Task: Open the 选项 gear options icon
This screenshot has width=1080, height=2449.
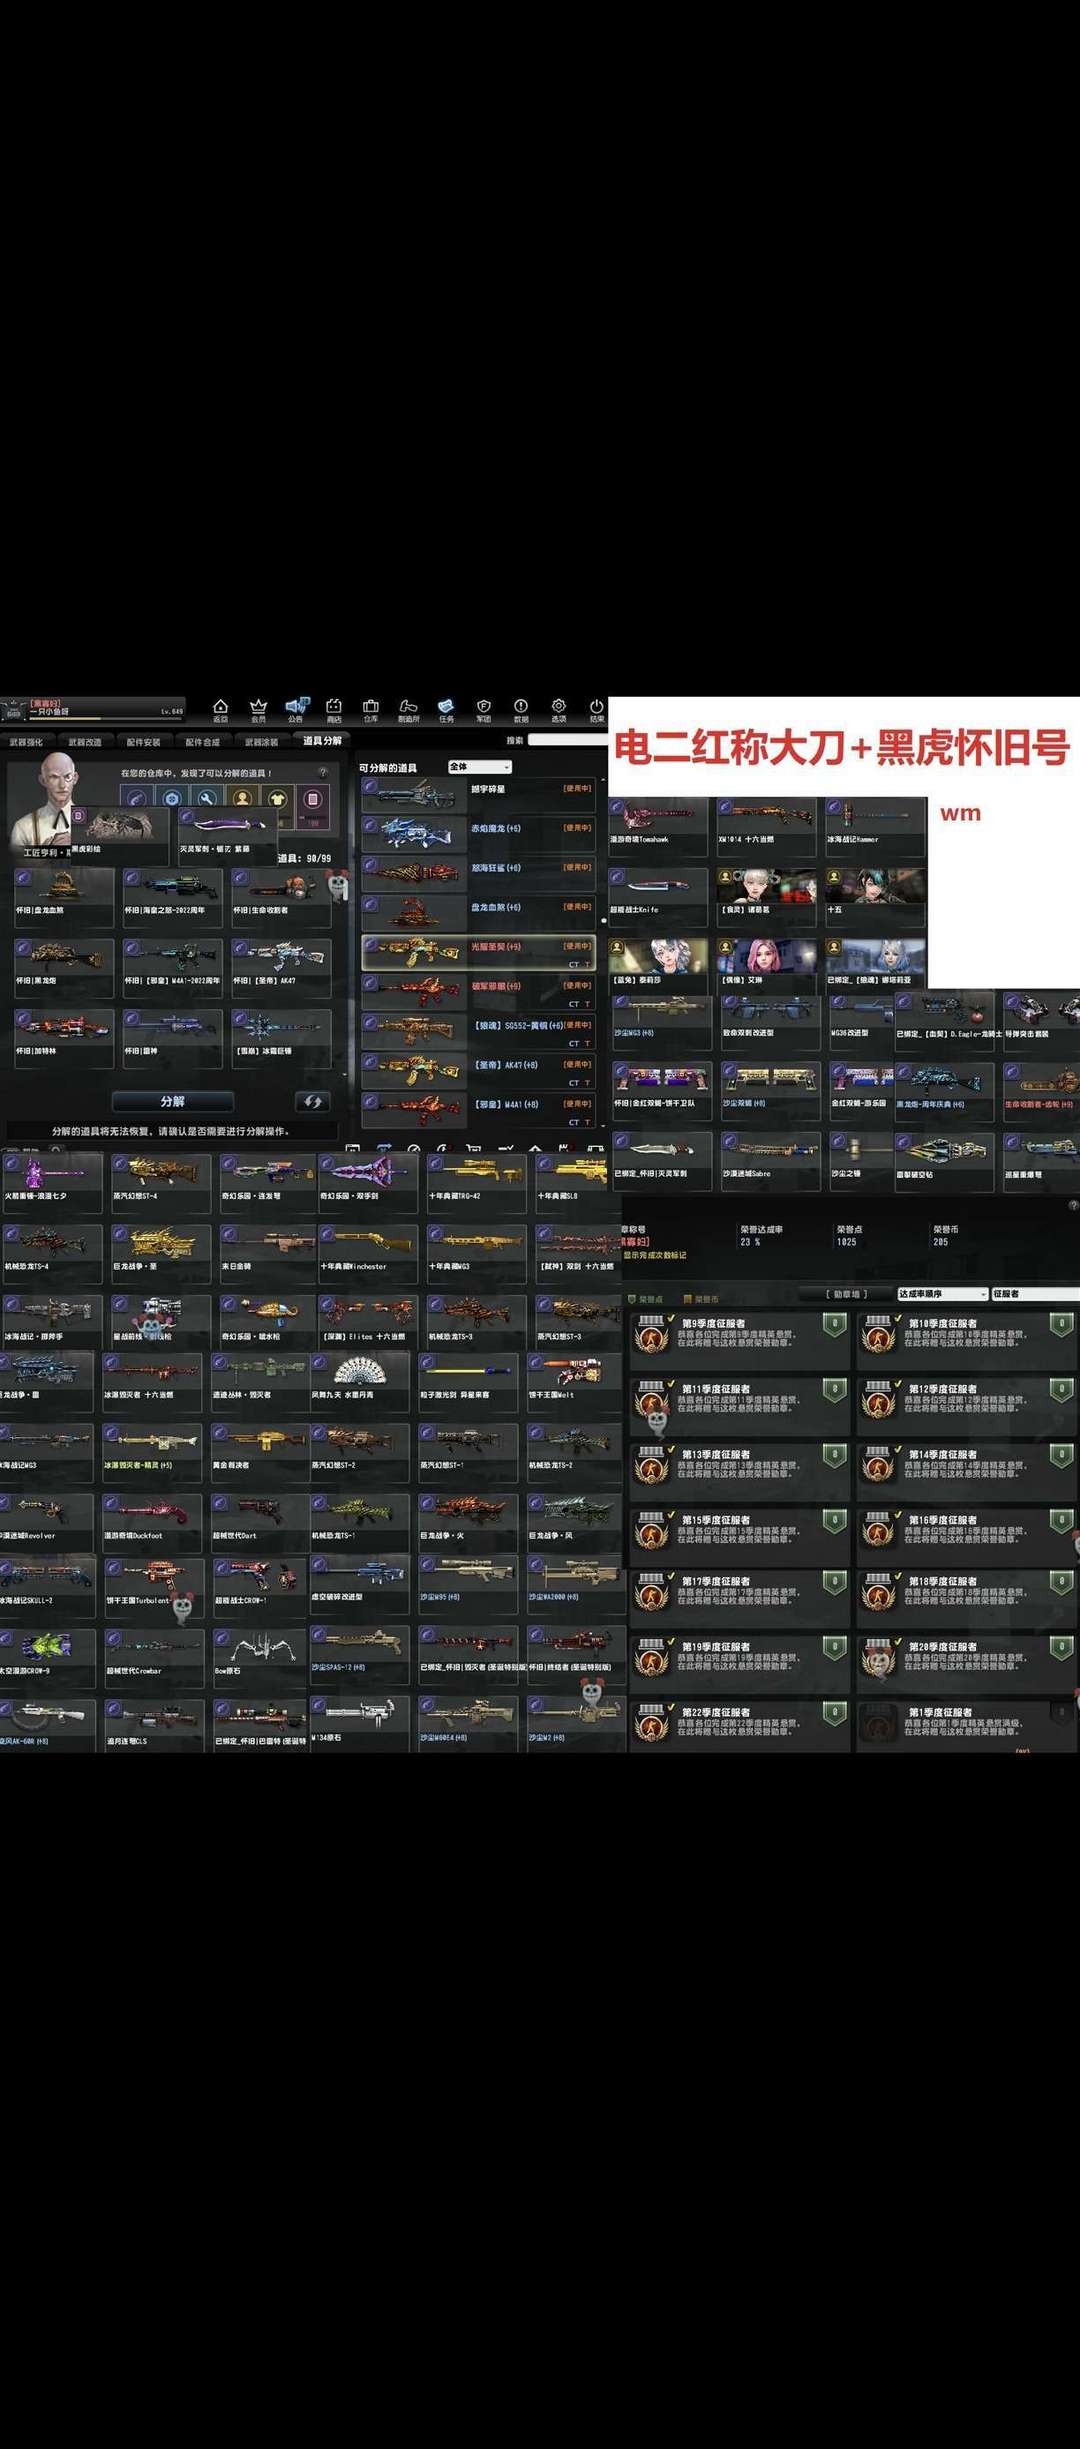Action: 559,709
